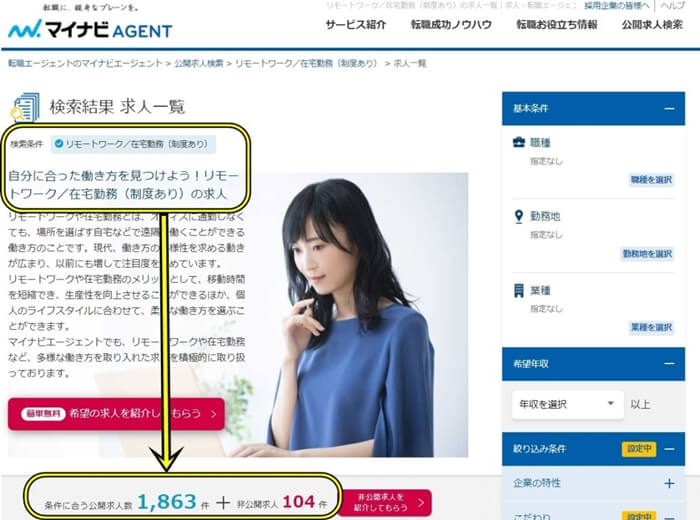Collapse the 希望年収 panel
The width and height of the screenshot is (700, 520).
click(669, 364)
